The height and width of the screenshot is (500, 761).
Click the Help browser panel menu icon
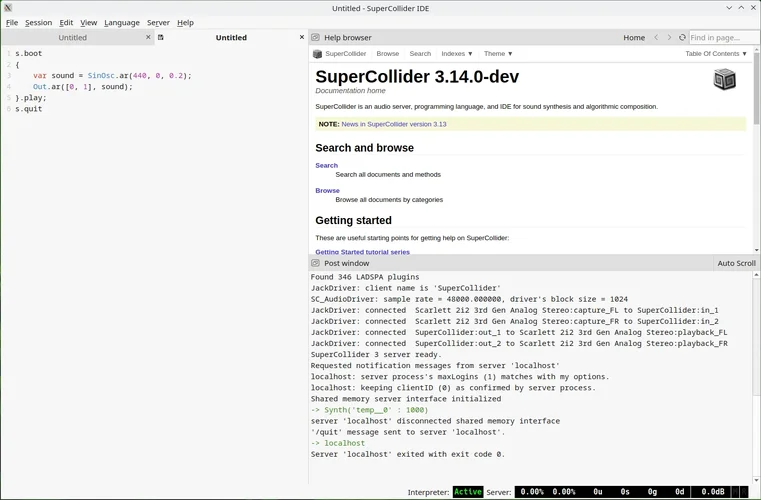[316, 37]
